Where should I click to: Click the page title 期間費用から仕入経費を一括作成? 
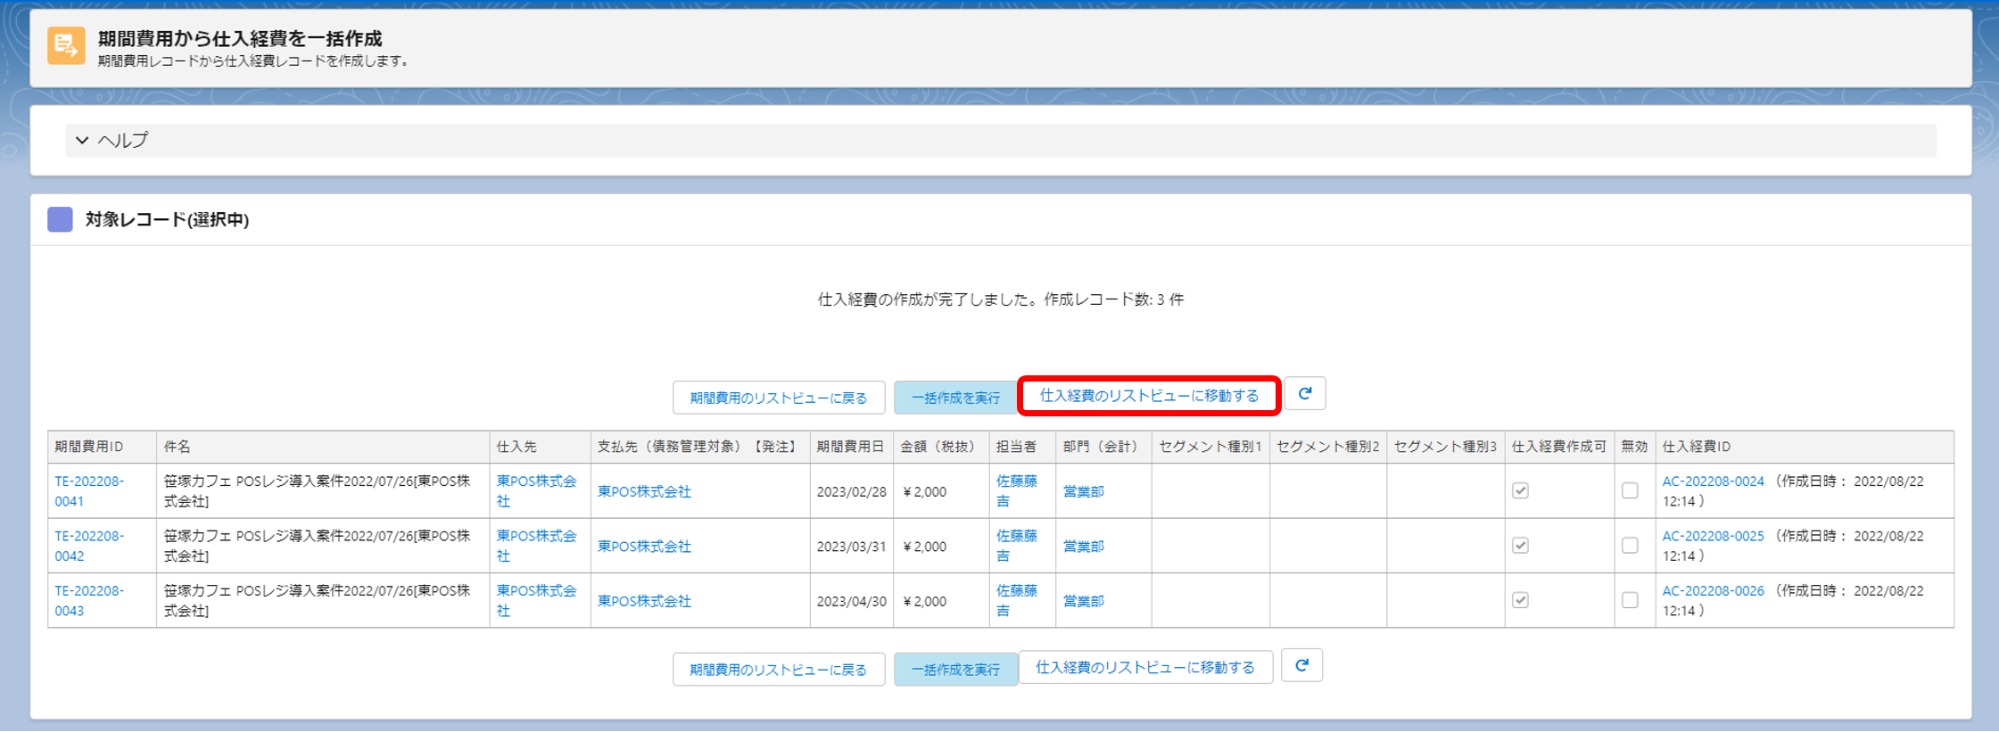[x=240, y=38]
